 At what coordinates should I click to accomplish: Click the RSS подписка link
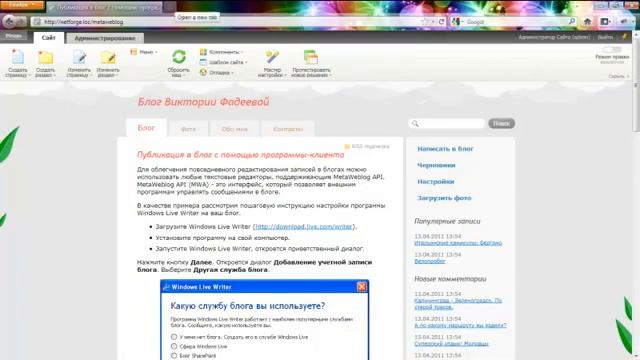click(x=370, y=147)
